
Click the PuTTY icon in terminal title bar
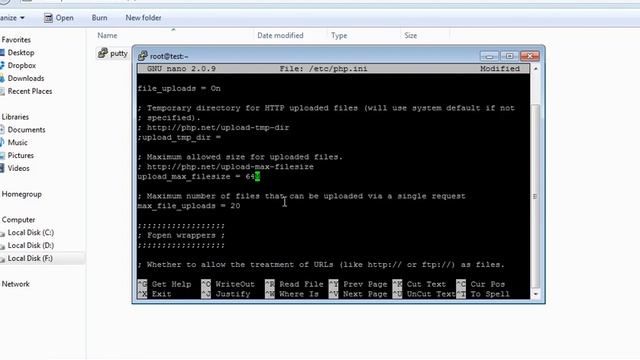(x=142, y=56)
